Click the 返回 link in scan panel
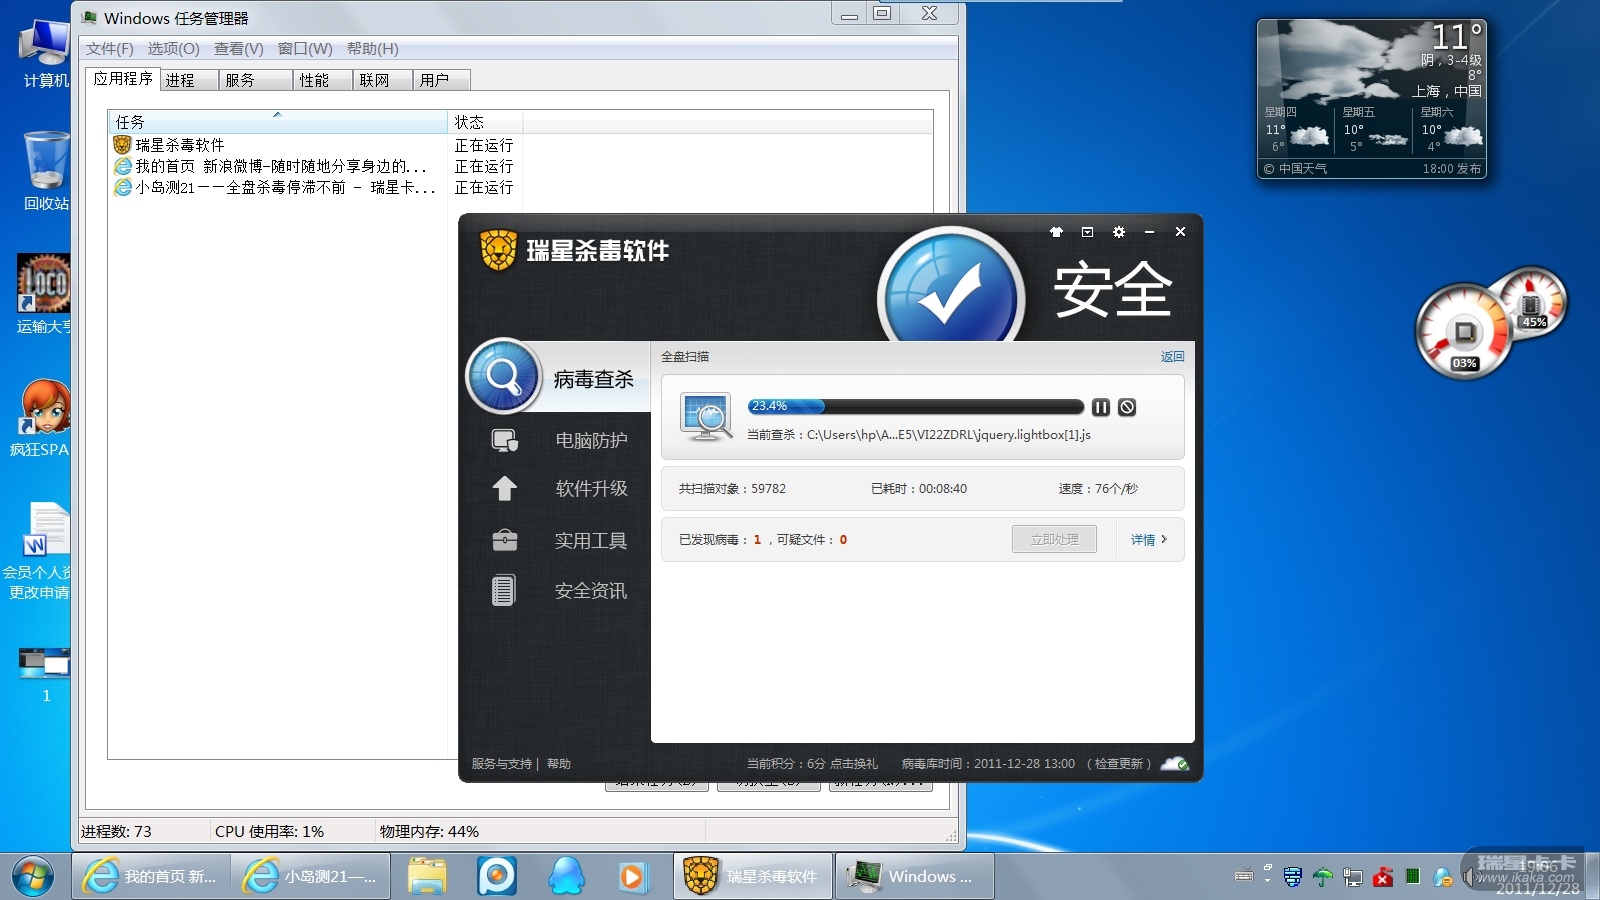Image resolution: width=1600 pixels, height=900 pixels. [x=1172, y=356]
